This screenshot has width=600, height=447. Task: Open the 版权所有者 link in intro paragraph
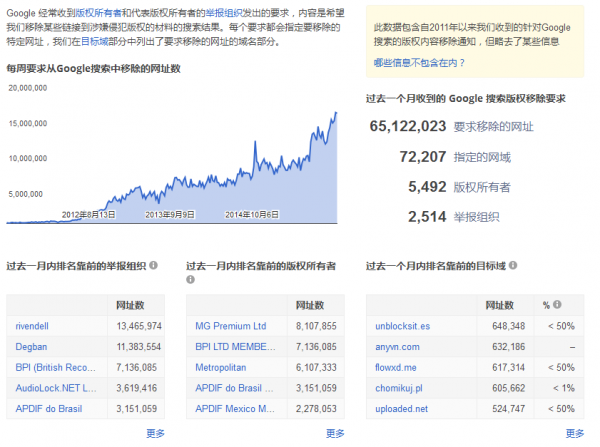coord(98,13)
